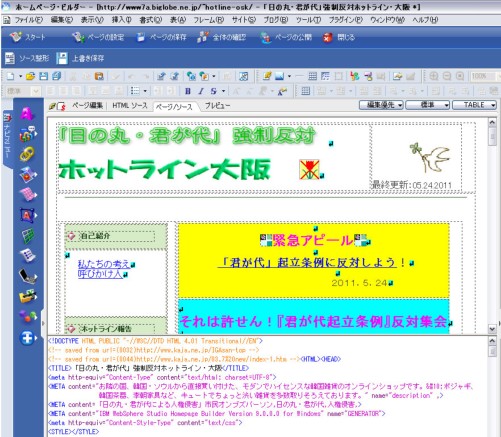This screenshot has height=437, width=501.
Task: Open the bulleted list dropdown arrow
Action: click(x=145, y=91)
